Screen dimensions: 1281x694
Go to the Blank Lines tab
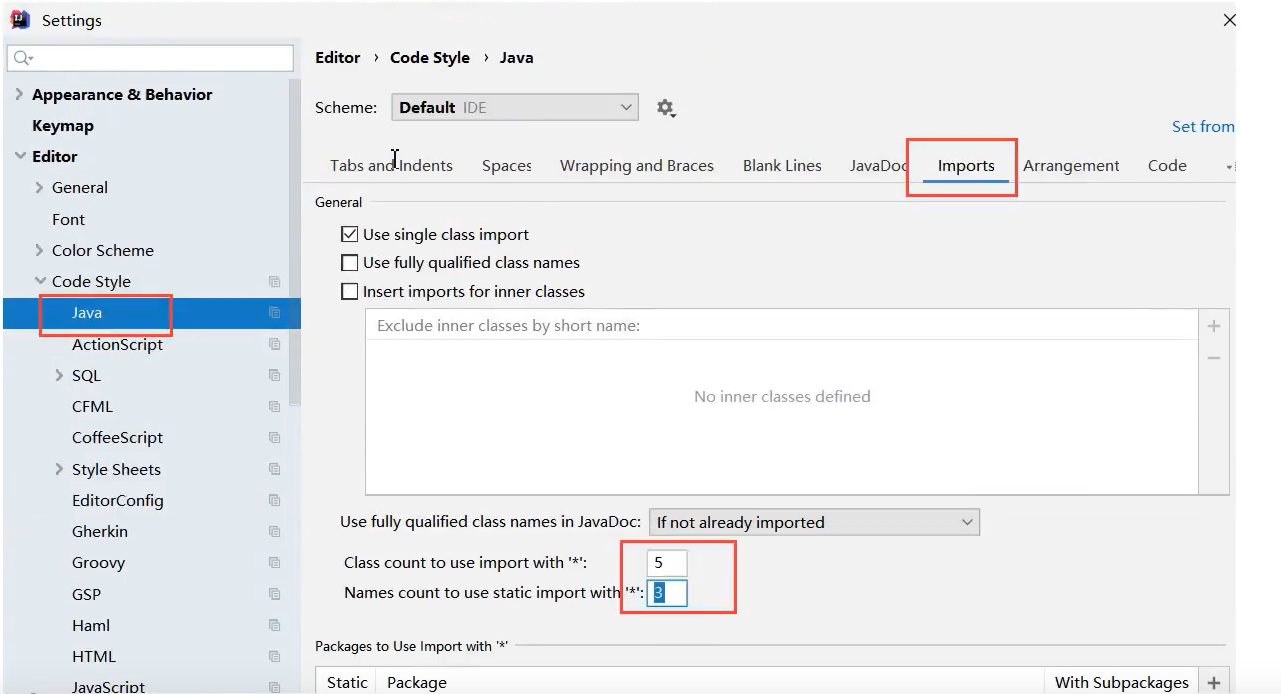782,166
